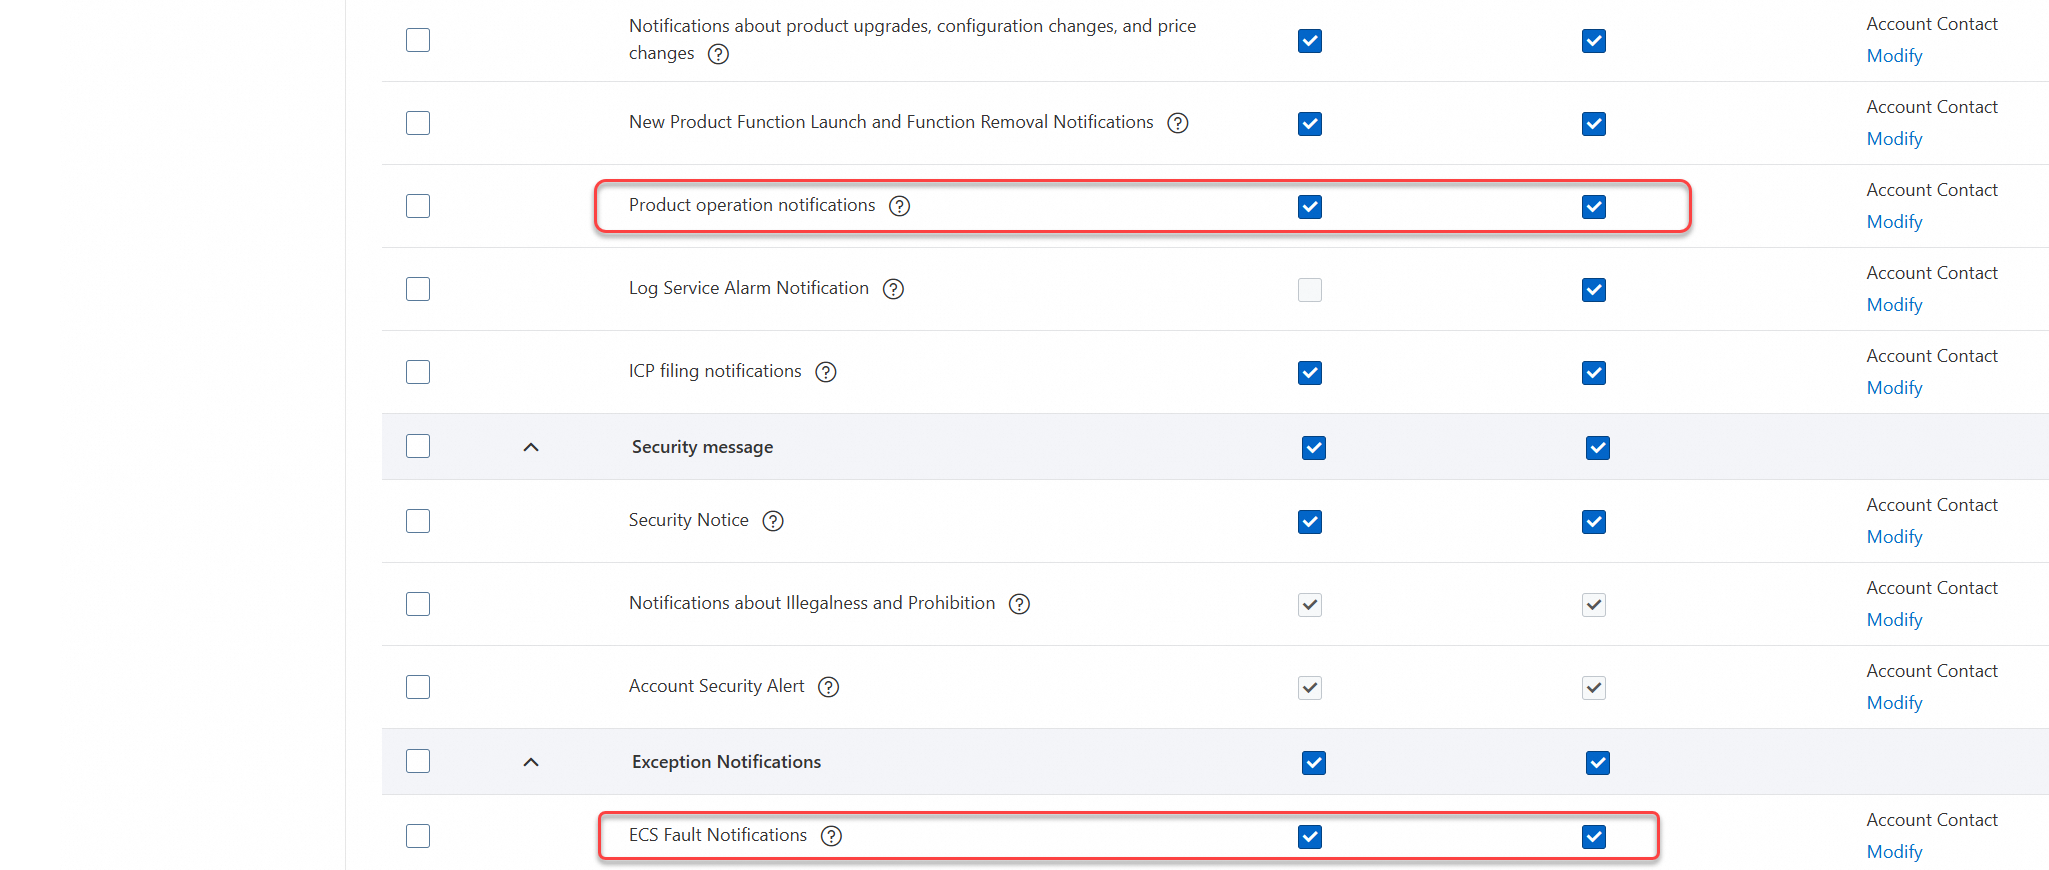The height and width of the screenshot is (870, 2049).
Task: Modify contact for ECS Fault Notifications
Action: (x=1894, y=852)
